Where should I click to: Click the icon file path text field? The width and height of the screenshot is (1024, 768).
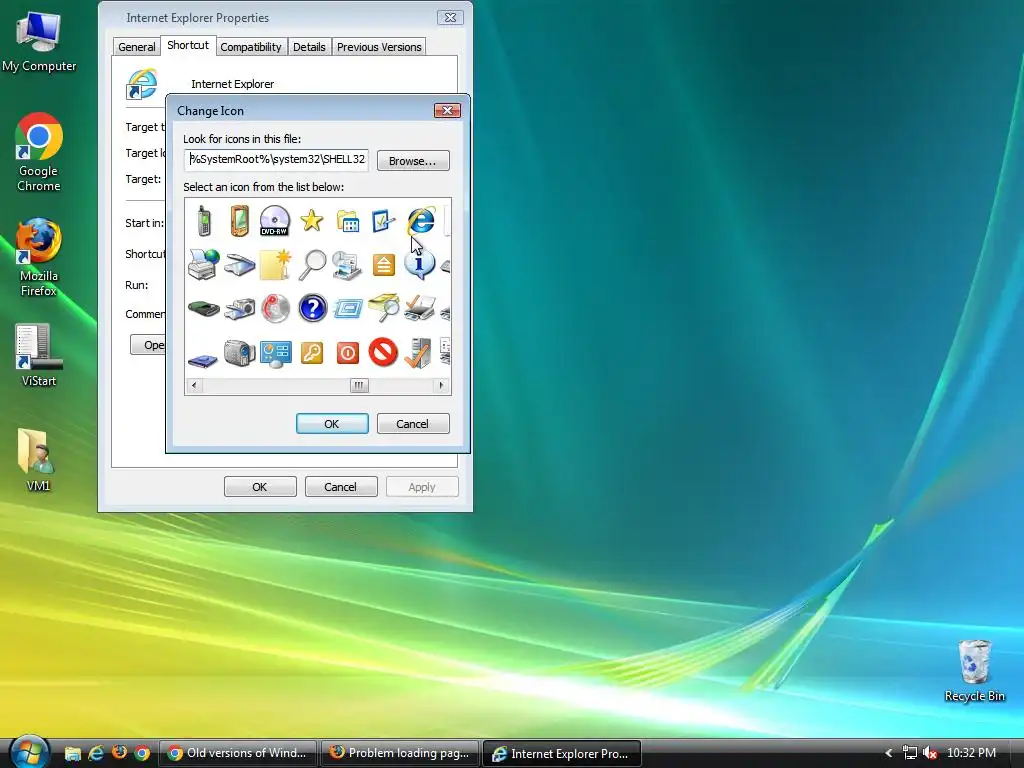pos(276,159)
